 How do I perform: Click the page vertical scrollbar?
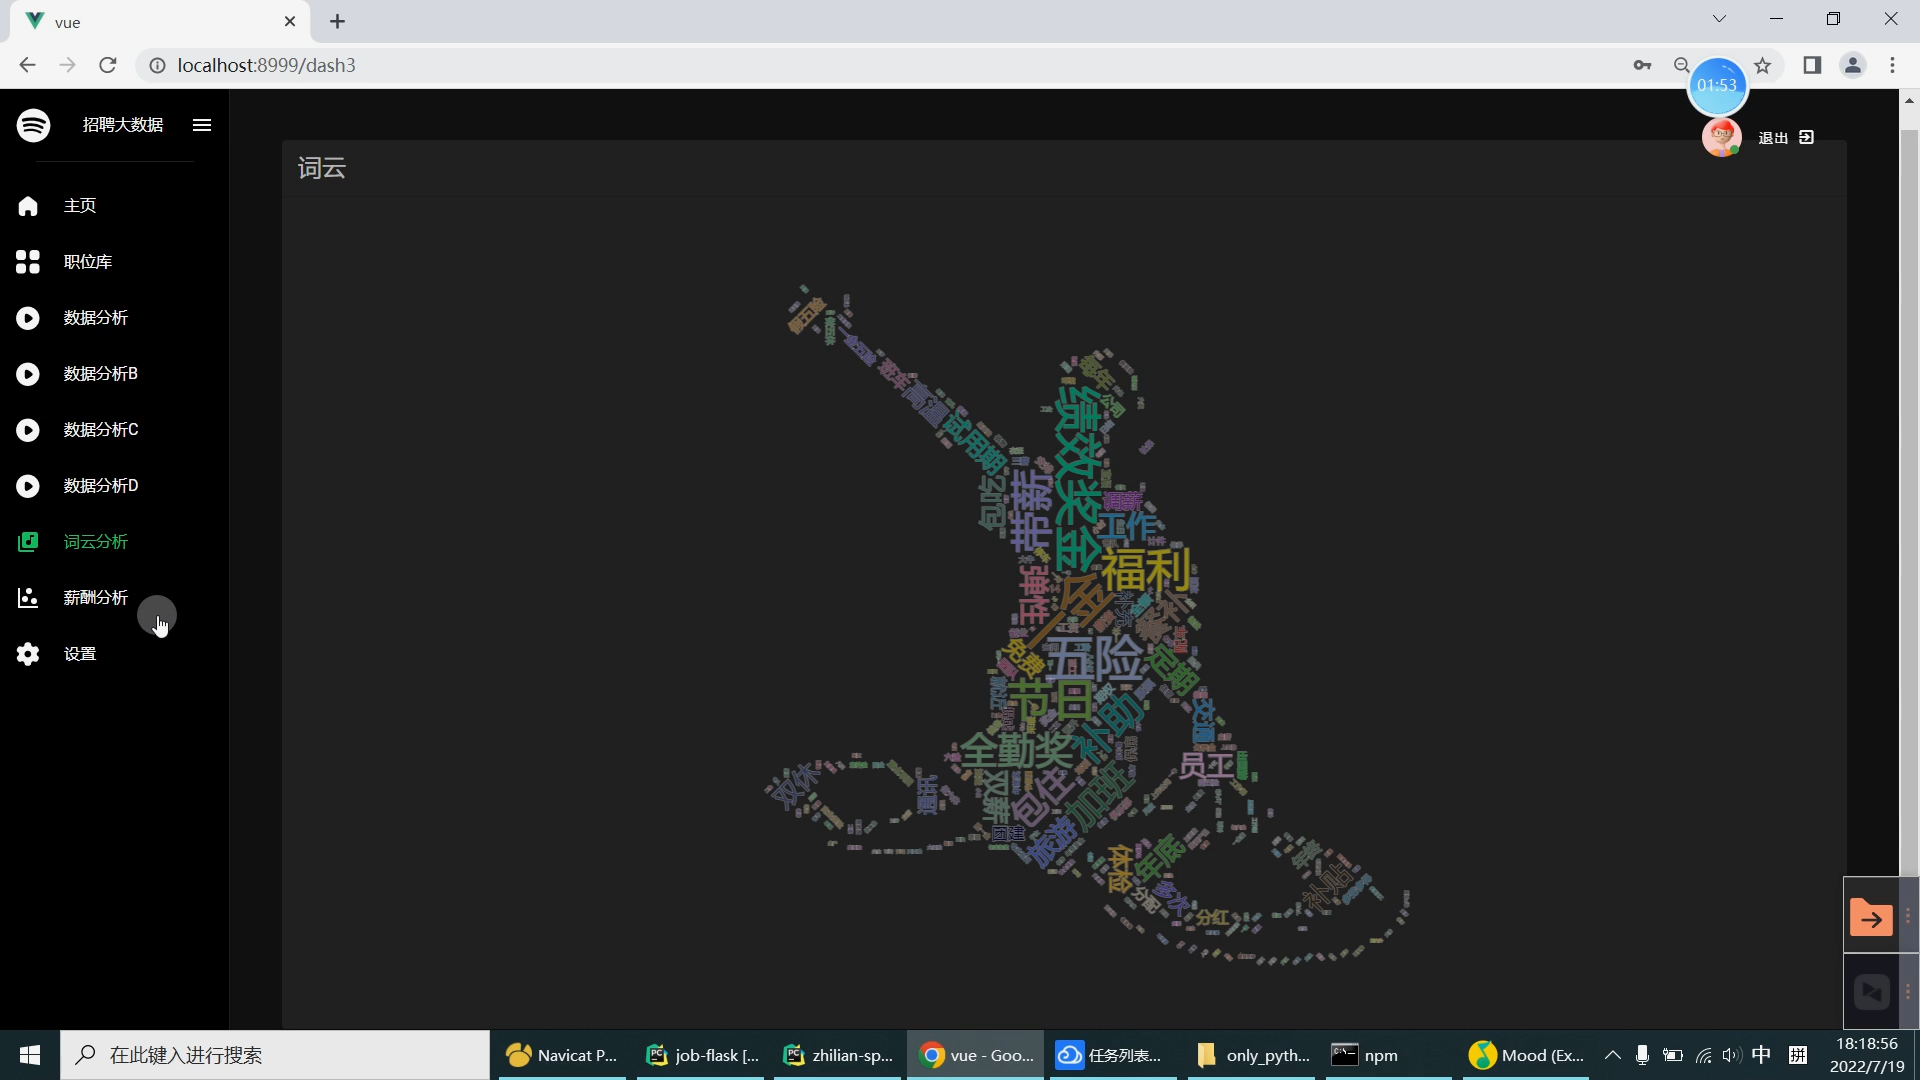1909,500
